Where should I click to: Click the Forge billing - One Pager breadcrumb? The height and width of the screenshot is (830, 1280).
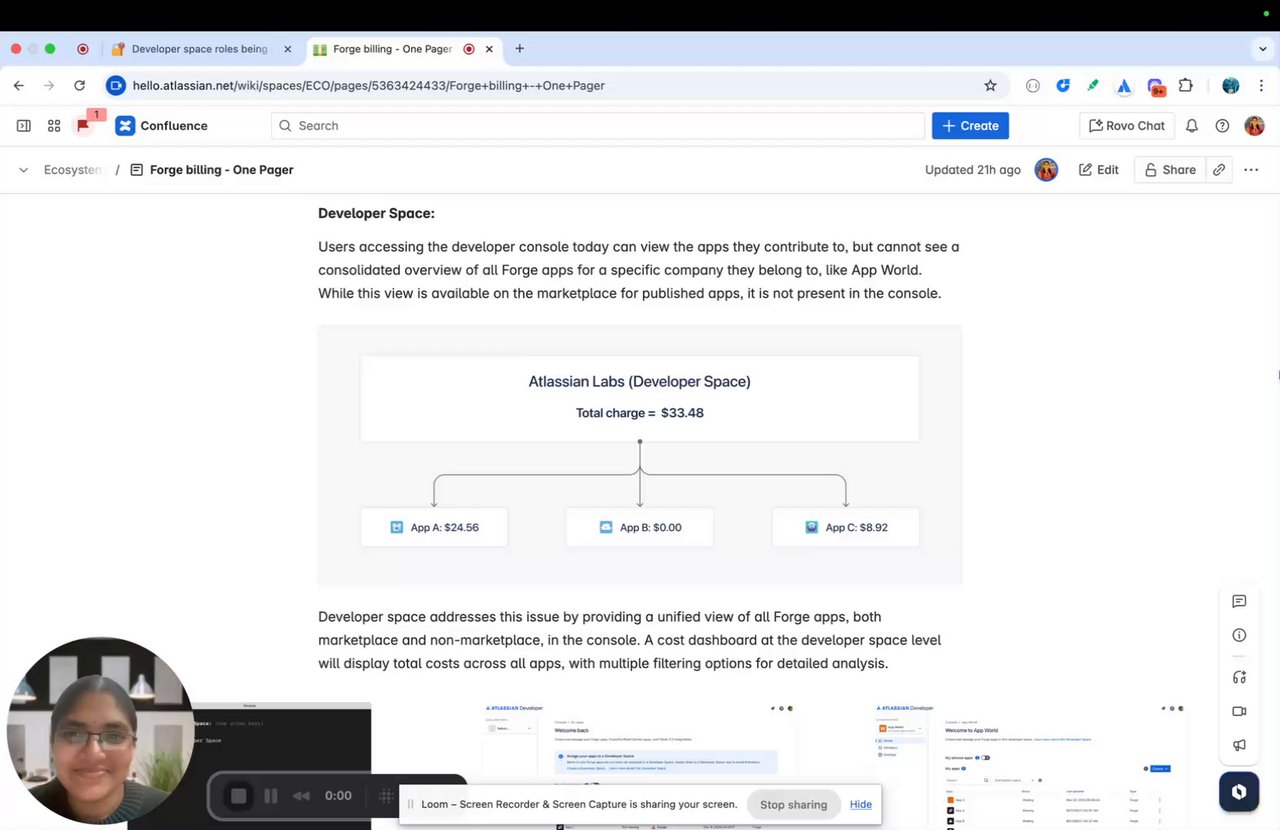pyautogui.click(x=221, y=170)
